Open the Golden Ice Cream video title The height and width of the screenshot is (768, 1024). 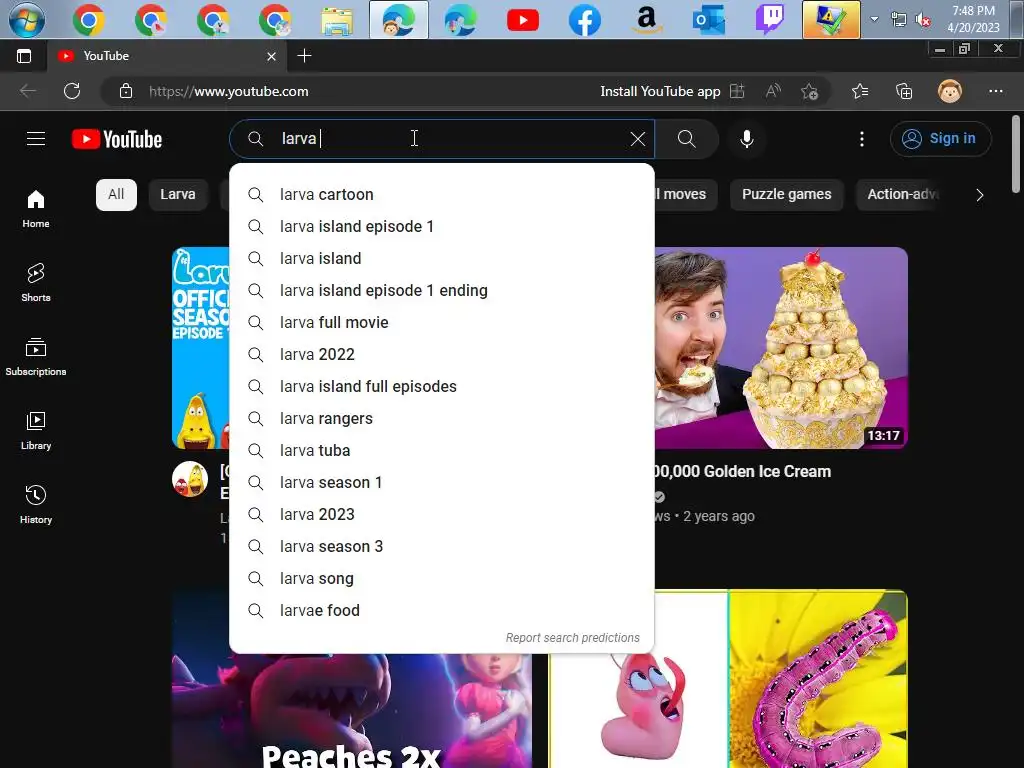pos(743,472)
